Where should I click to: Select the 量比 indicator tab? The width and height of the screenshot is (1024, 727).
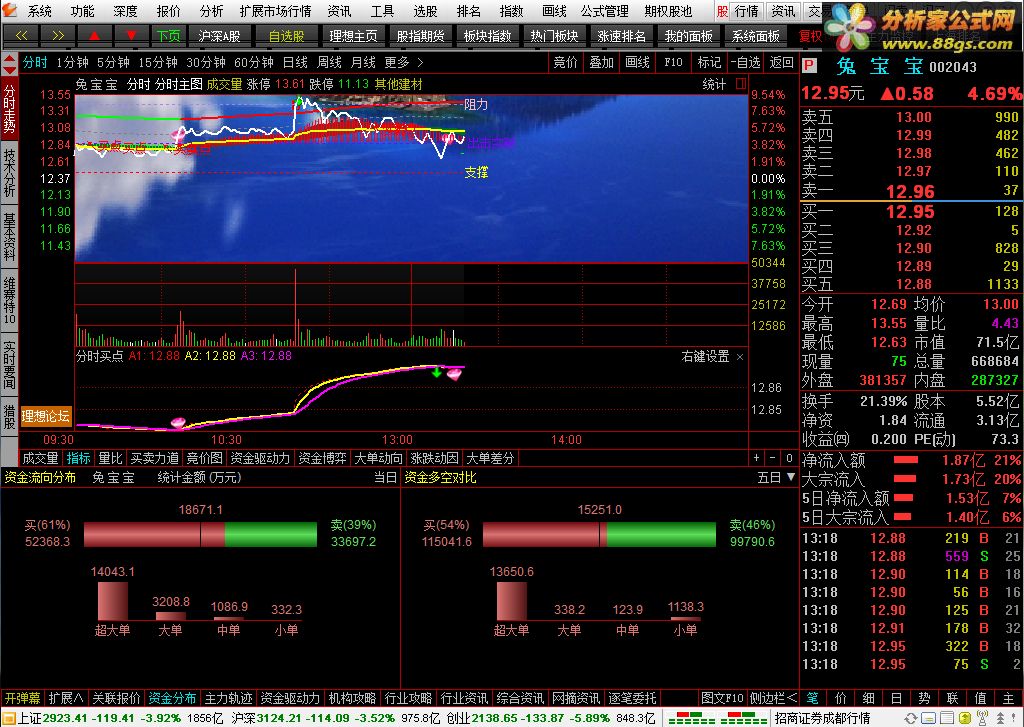[x=110, y=459]
